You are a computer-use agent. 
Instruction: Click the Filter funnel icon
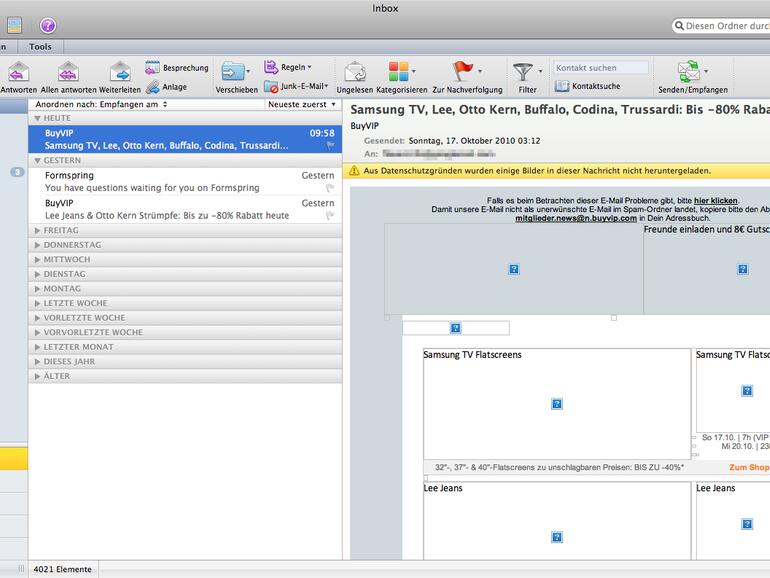522,72
